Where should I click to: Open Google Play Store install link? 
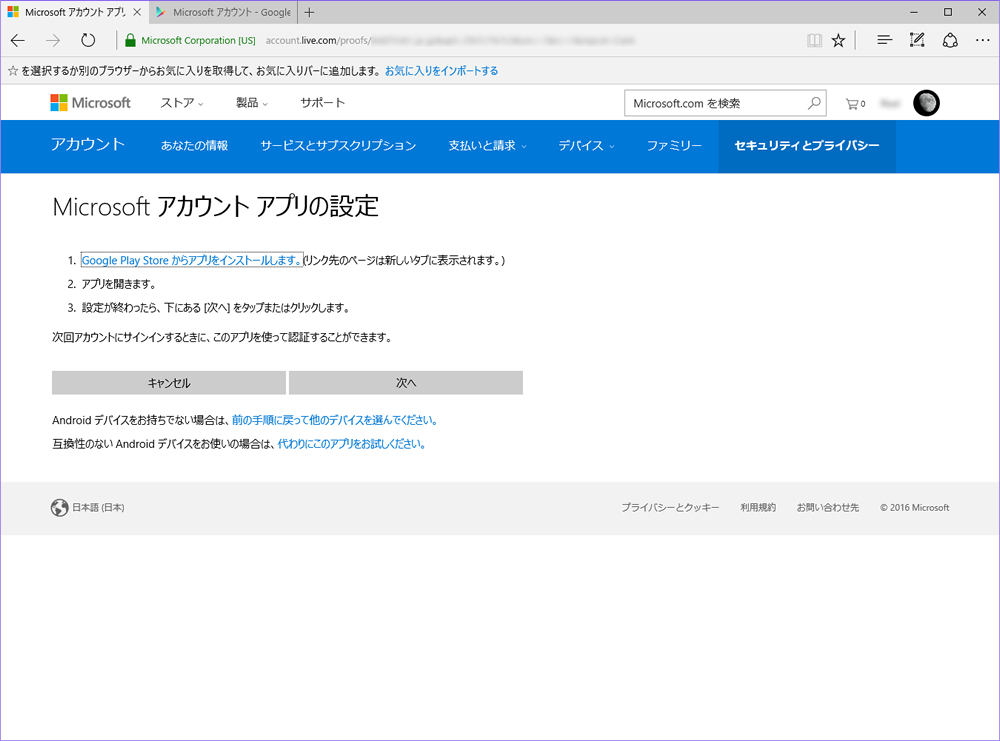coord(191,260)
